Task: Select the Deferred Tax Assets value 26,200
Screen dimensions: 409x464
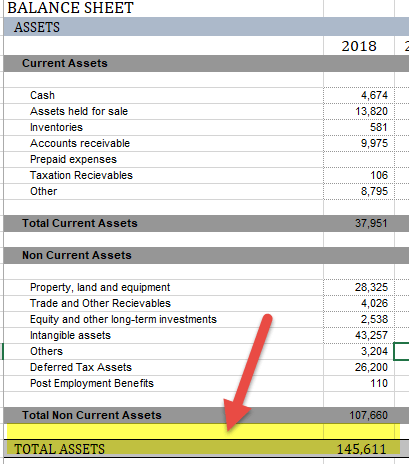Action: pyautogui.click(x=371, y=367)
